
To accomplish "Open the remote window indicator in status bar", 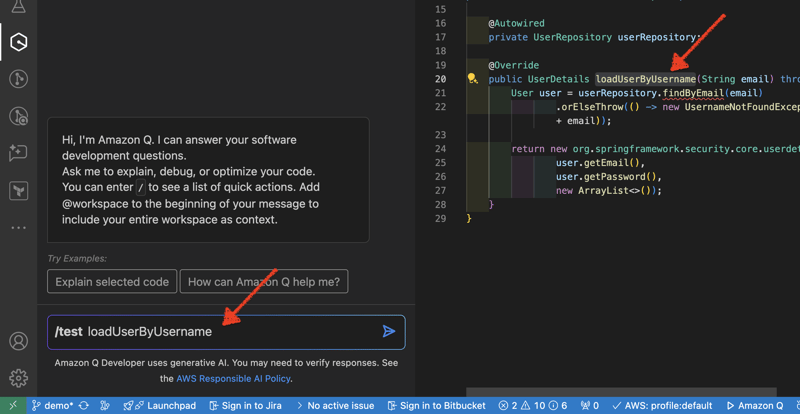I will point(13,406).
